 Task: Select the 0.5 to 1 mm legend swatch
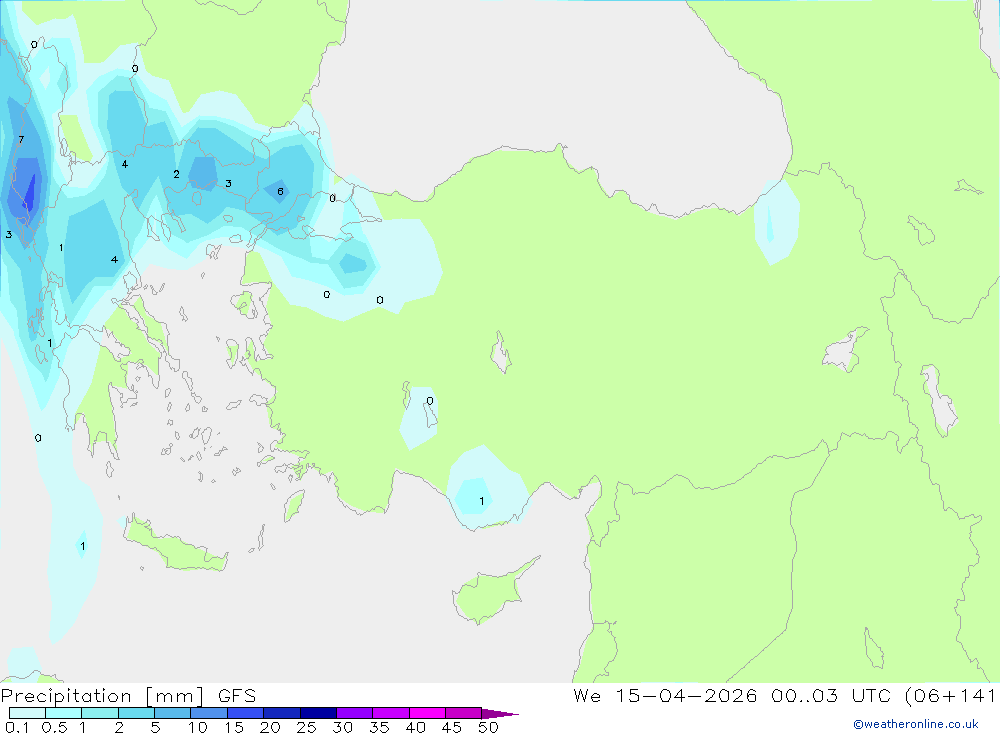pos(64,713)
